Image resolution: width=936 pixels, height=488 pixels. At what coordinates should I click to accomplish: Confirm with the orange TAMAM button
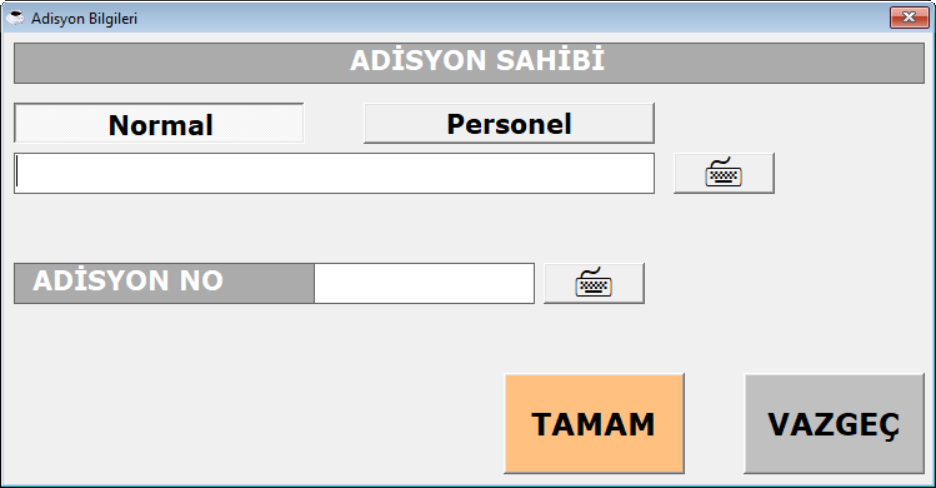click(x=594, y=423)
